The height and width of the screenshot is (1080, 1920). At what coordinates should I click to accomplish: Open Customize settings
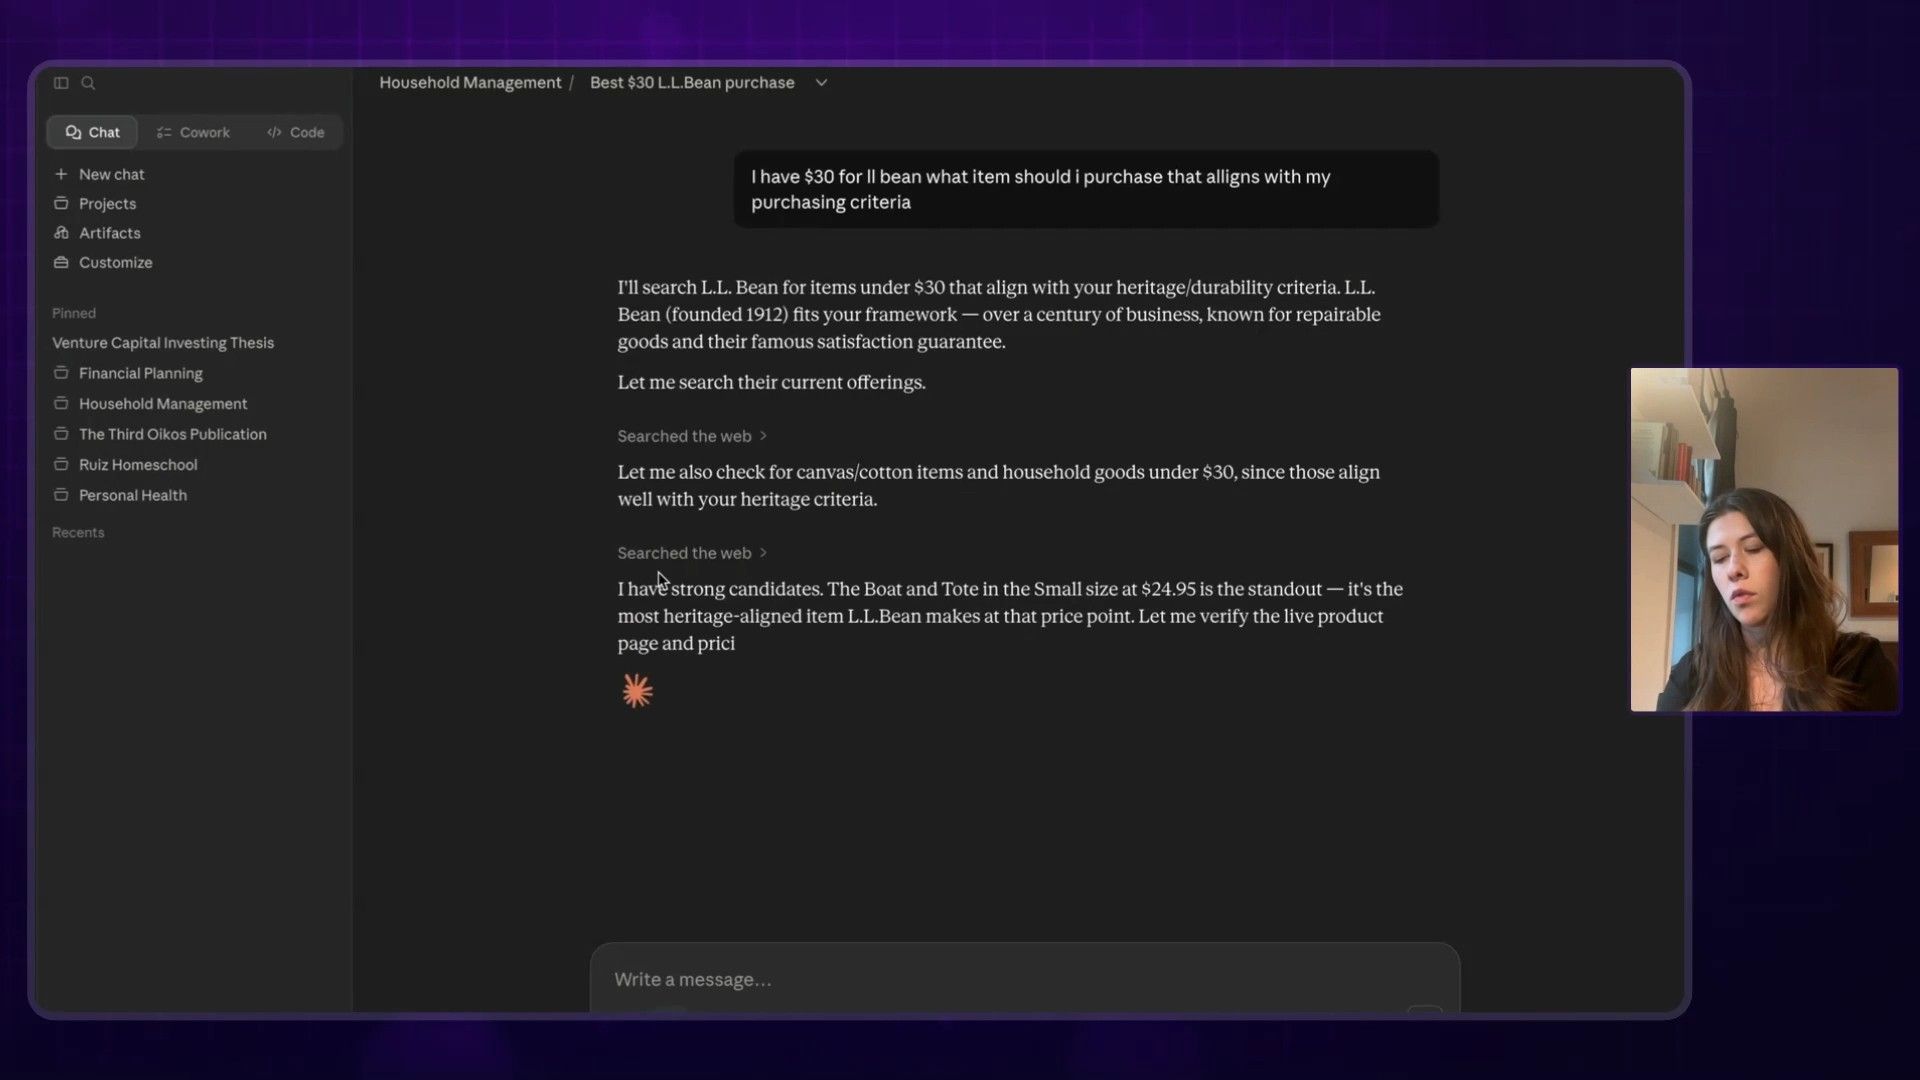(x=116, y=262)
